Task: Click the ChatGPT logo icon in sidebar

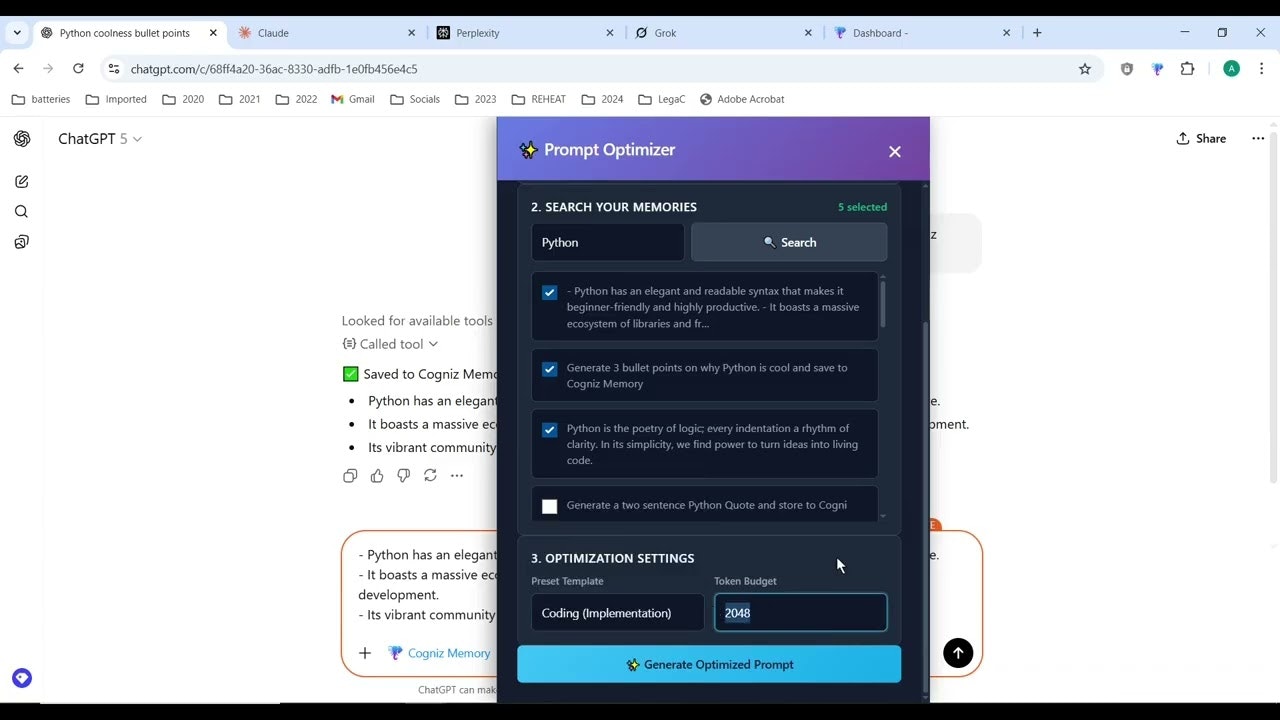Action: [22, 139]
